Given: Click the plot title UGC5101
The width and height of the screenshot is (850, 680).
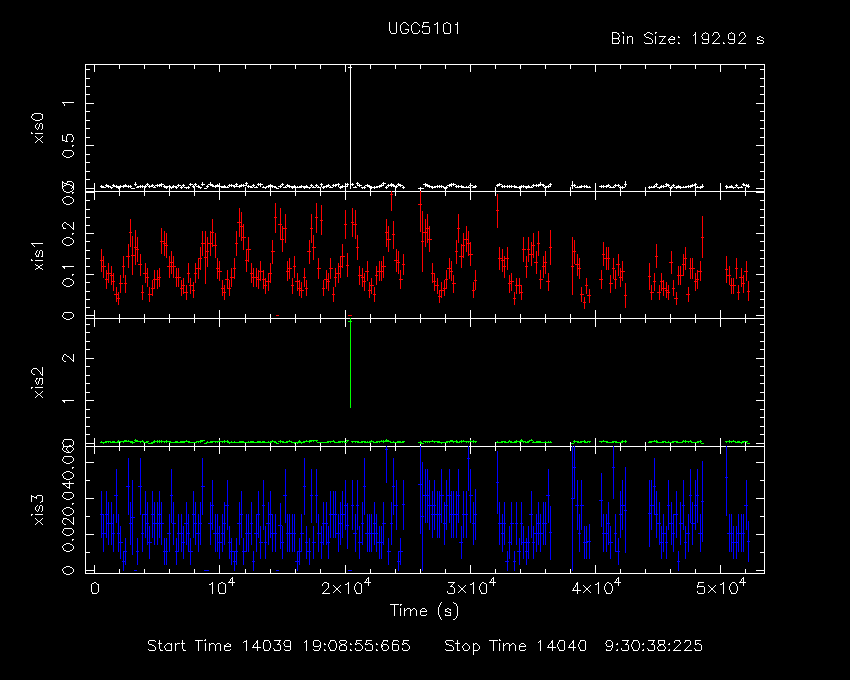Looking at the screenshot, I should pos(424,29).
